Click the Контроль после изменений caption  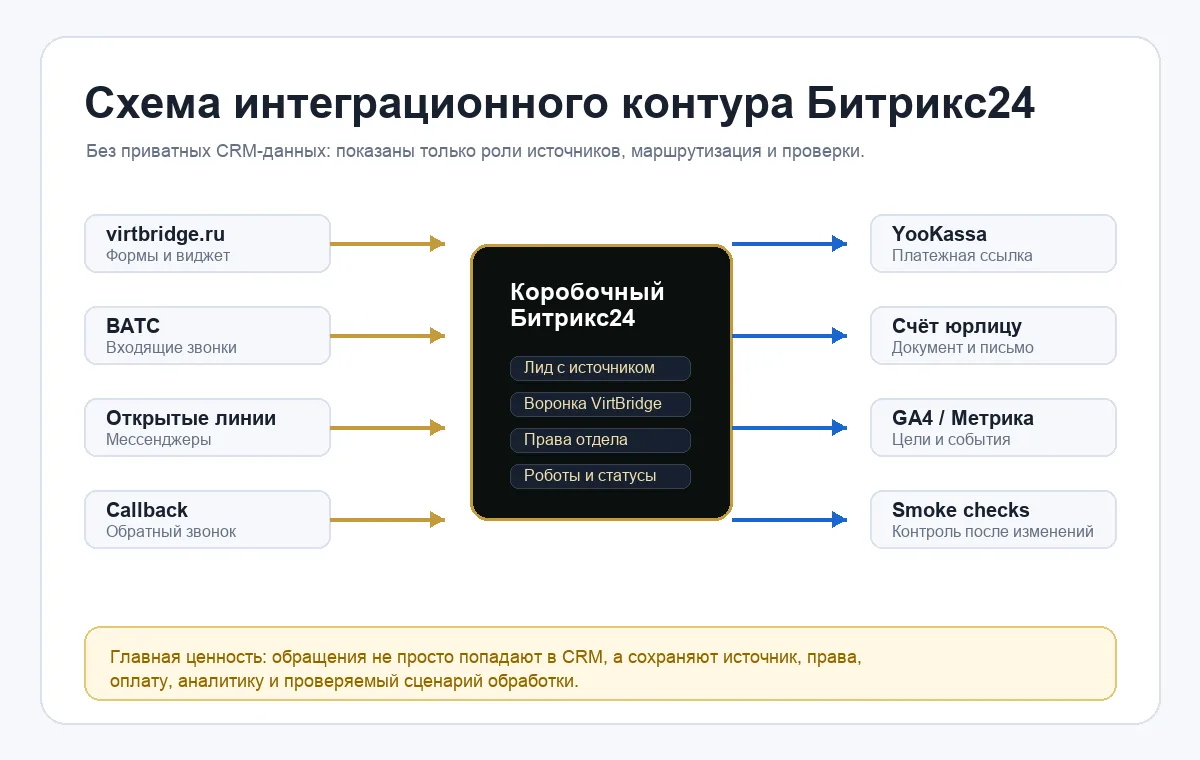coord(993,532)
